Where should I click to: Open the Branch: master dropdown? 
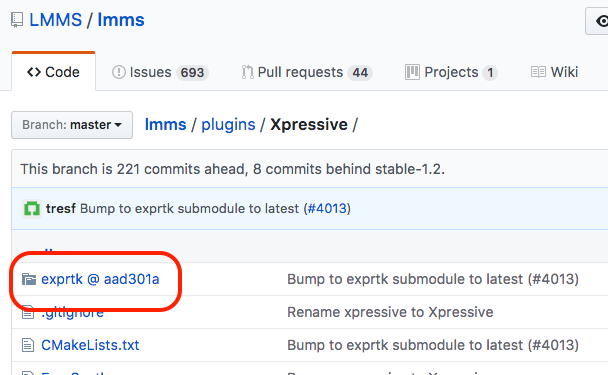point(72,125)
